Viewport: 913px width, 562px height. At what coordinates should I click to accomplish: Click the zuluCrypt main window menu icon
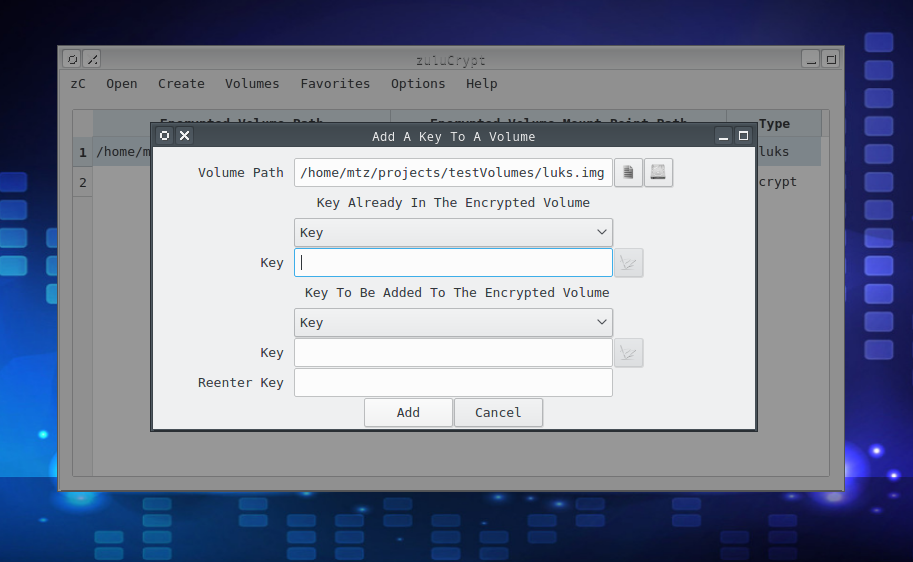72,59
